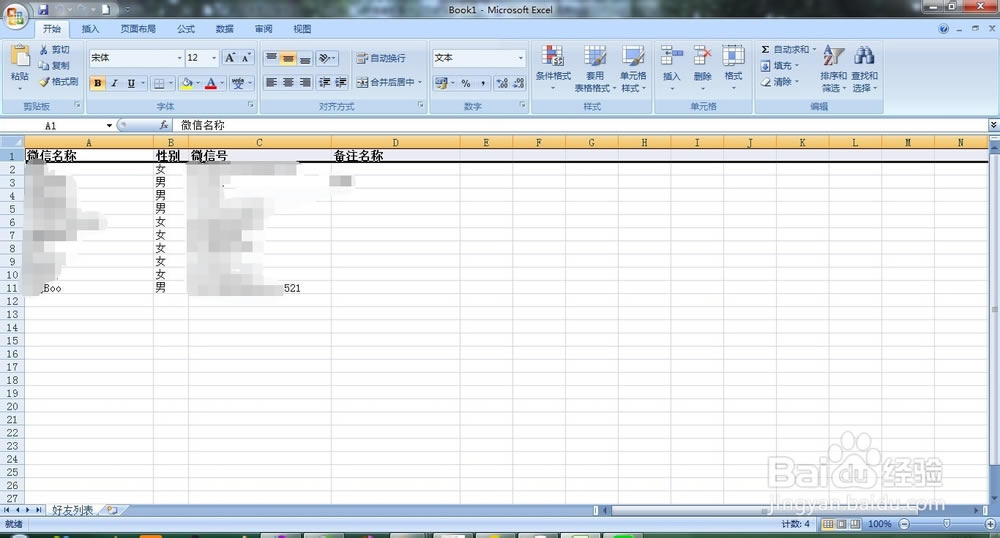Image resolution: width=1000 pixels, height=538 pixels.
Task: Apply red font color A
Action: (211, 83)
